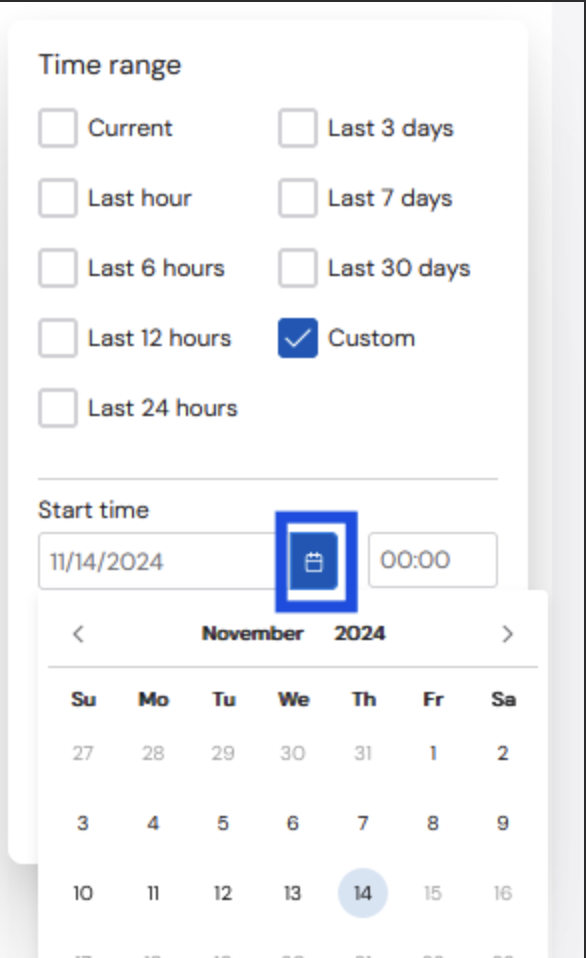Advance to next month with right chevron
586x958 pixels.
coord(507,634)
